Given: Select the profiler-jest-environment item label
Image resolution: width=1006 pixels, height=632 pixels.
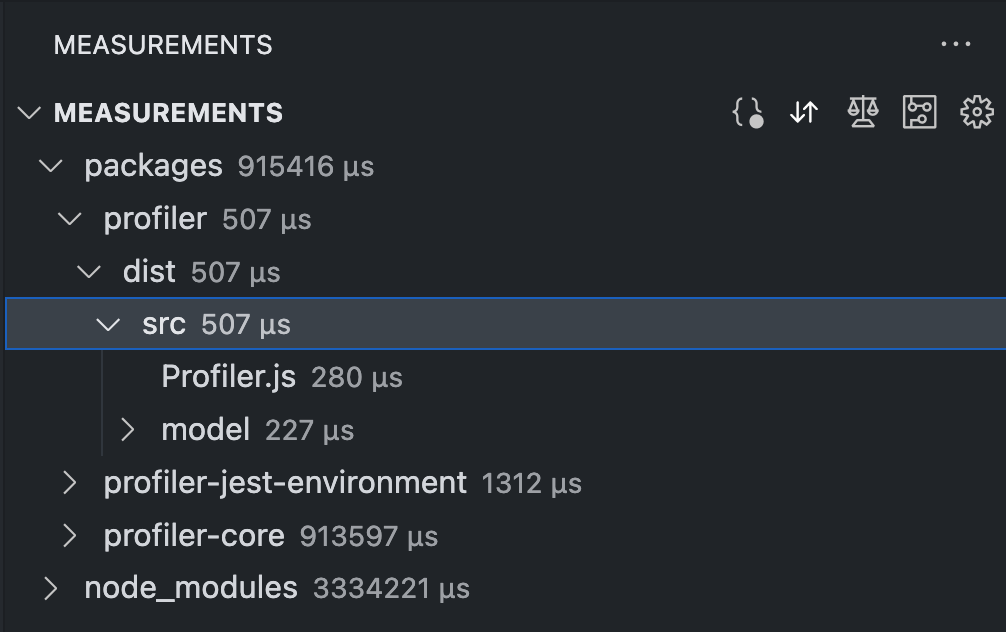Looking at the screenshot, I should pyautogui.click(x=285, y=483).
